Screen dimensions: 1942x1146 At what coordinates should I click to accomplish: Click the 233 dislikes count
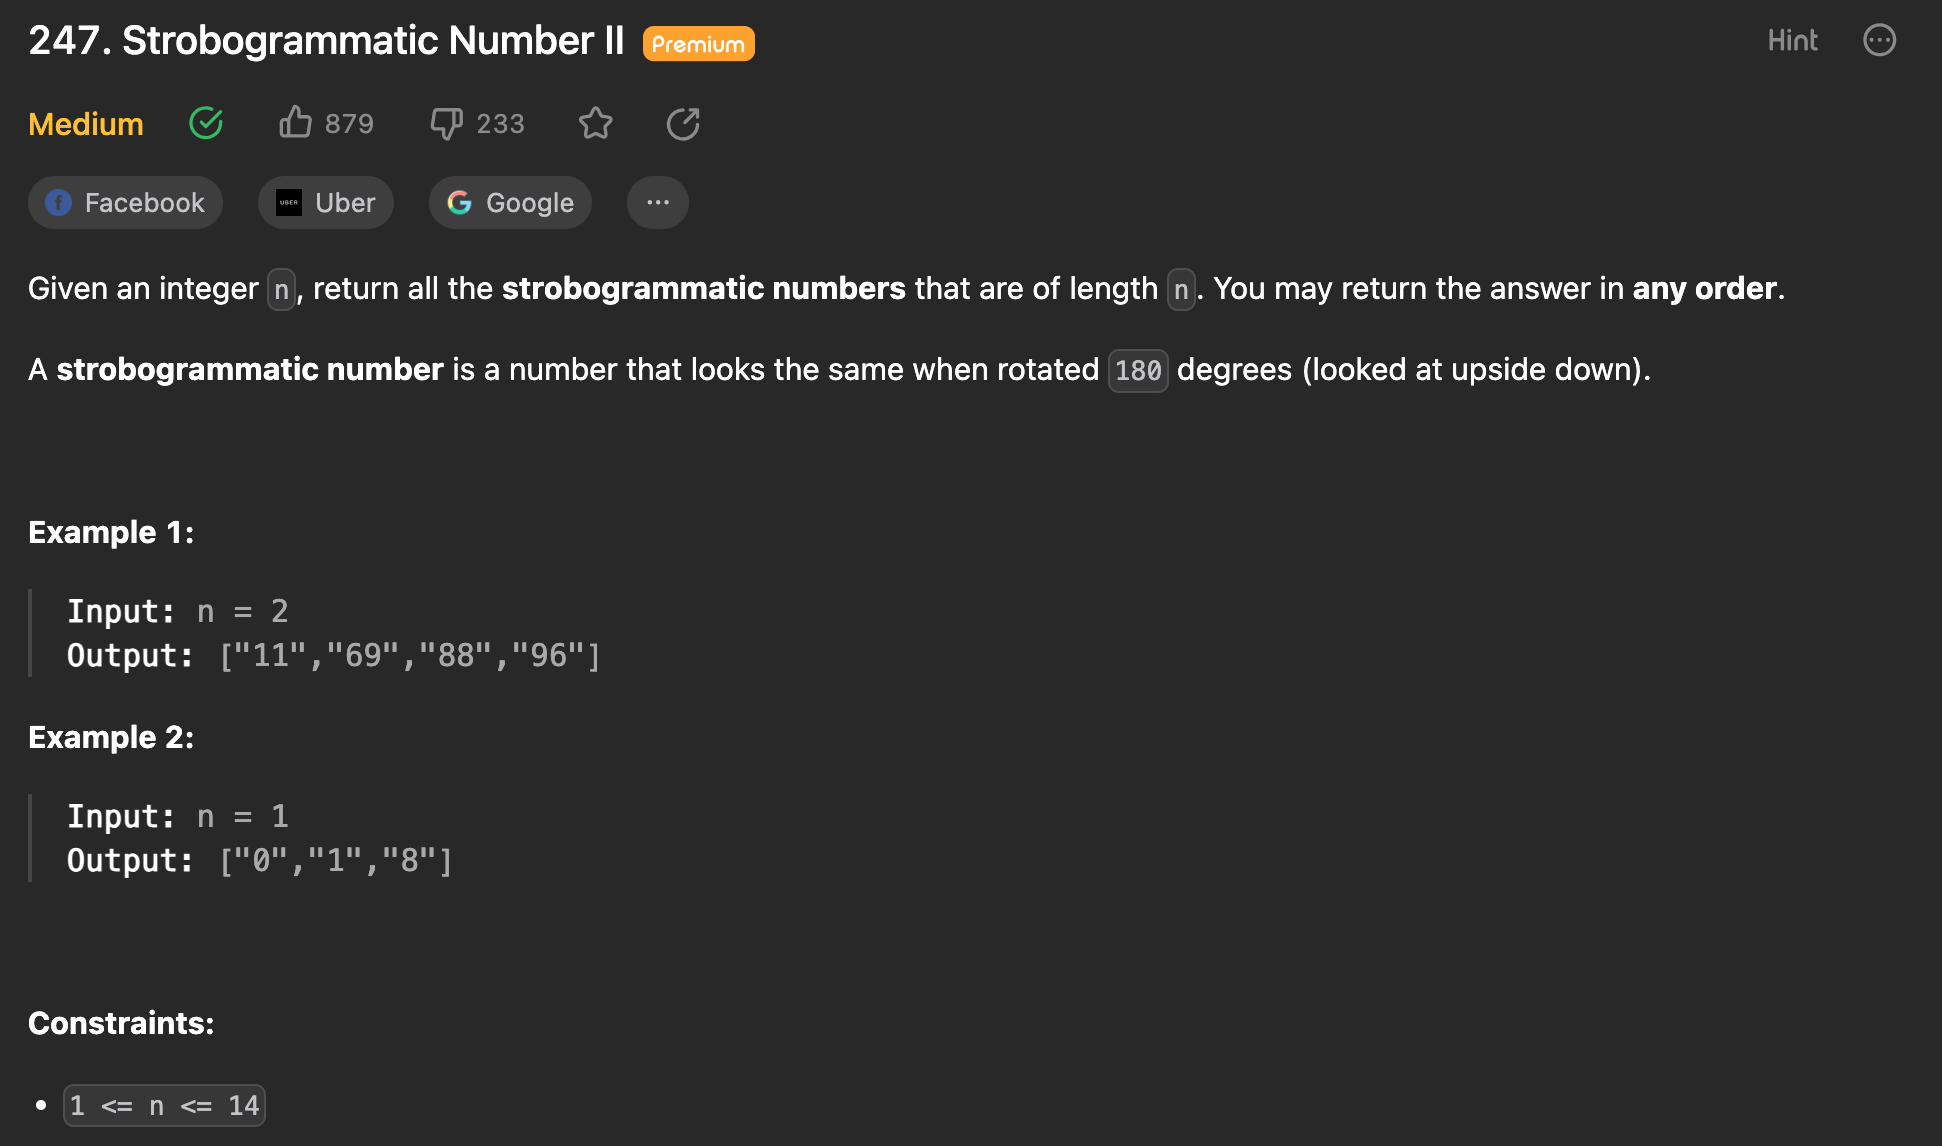500,124
